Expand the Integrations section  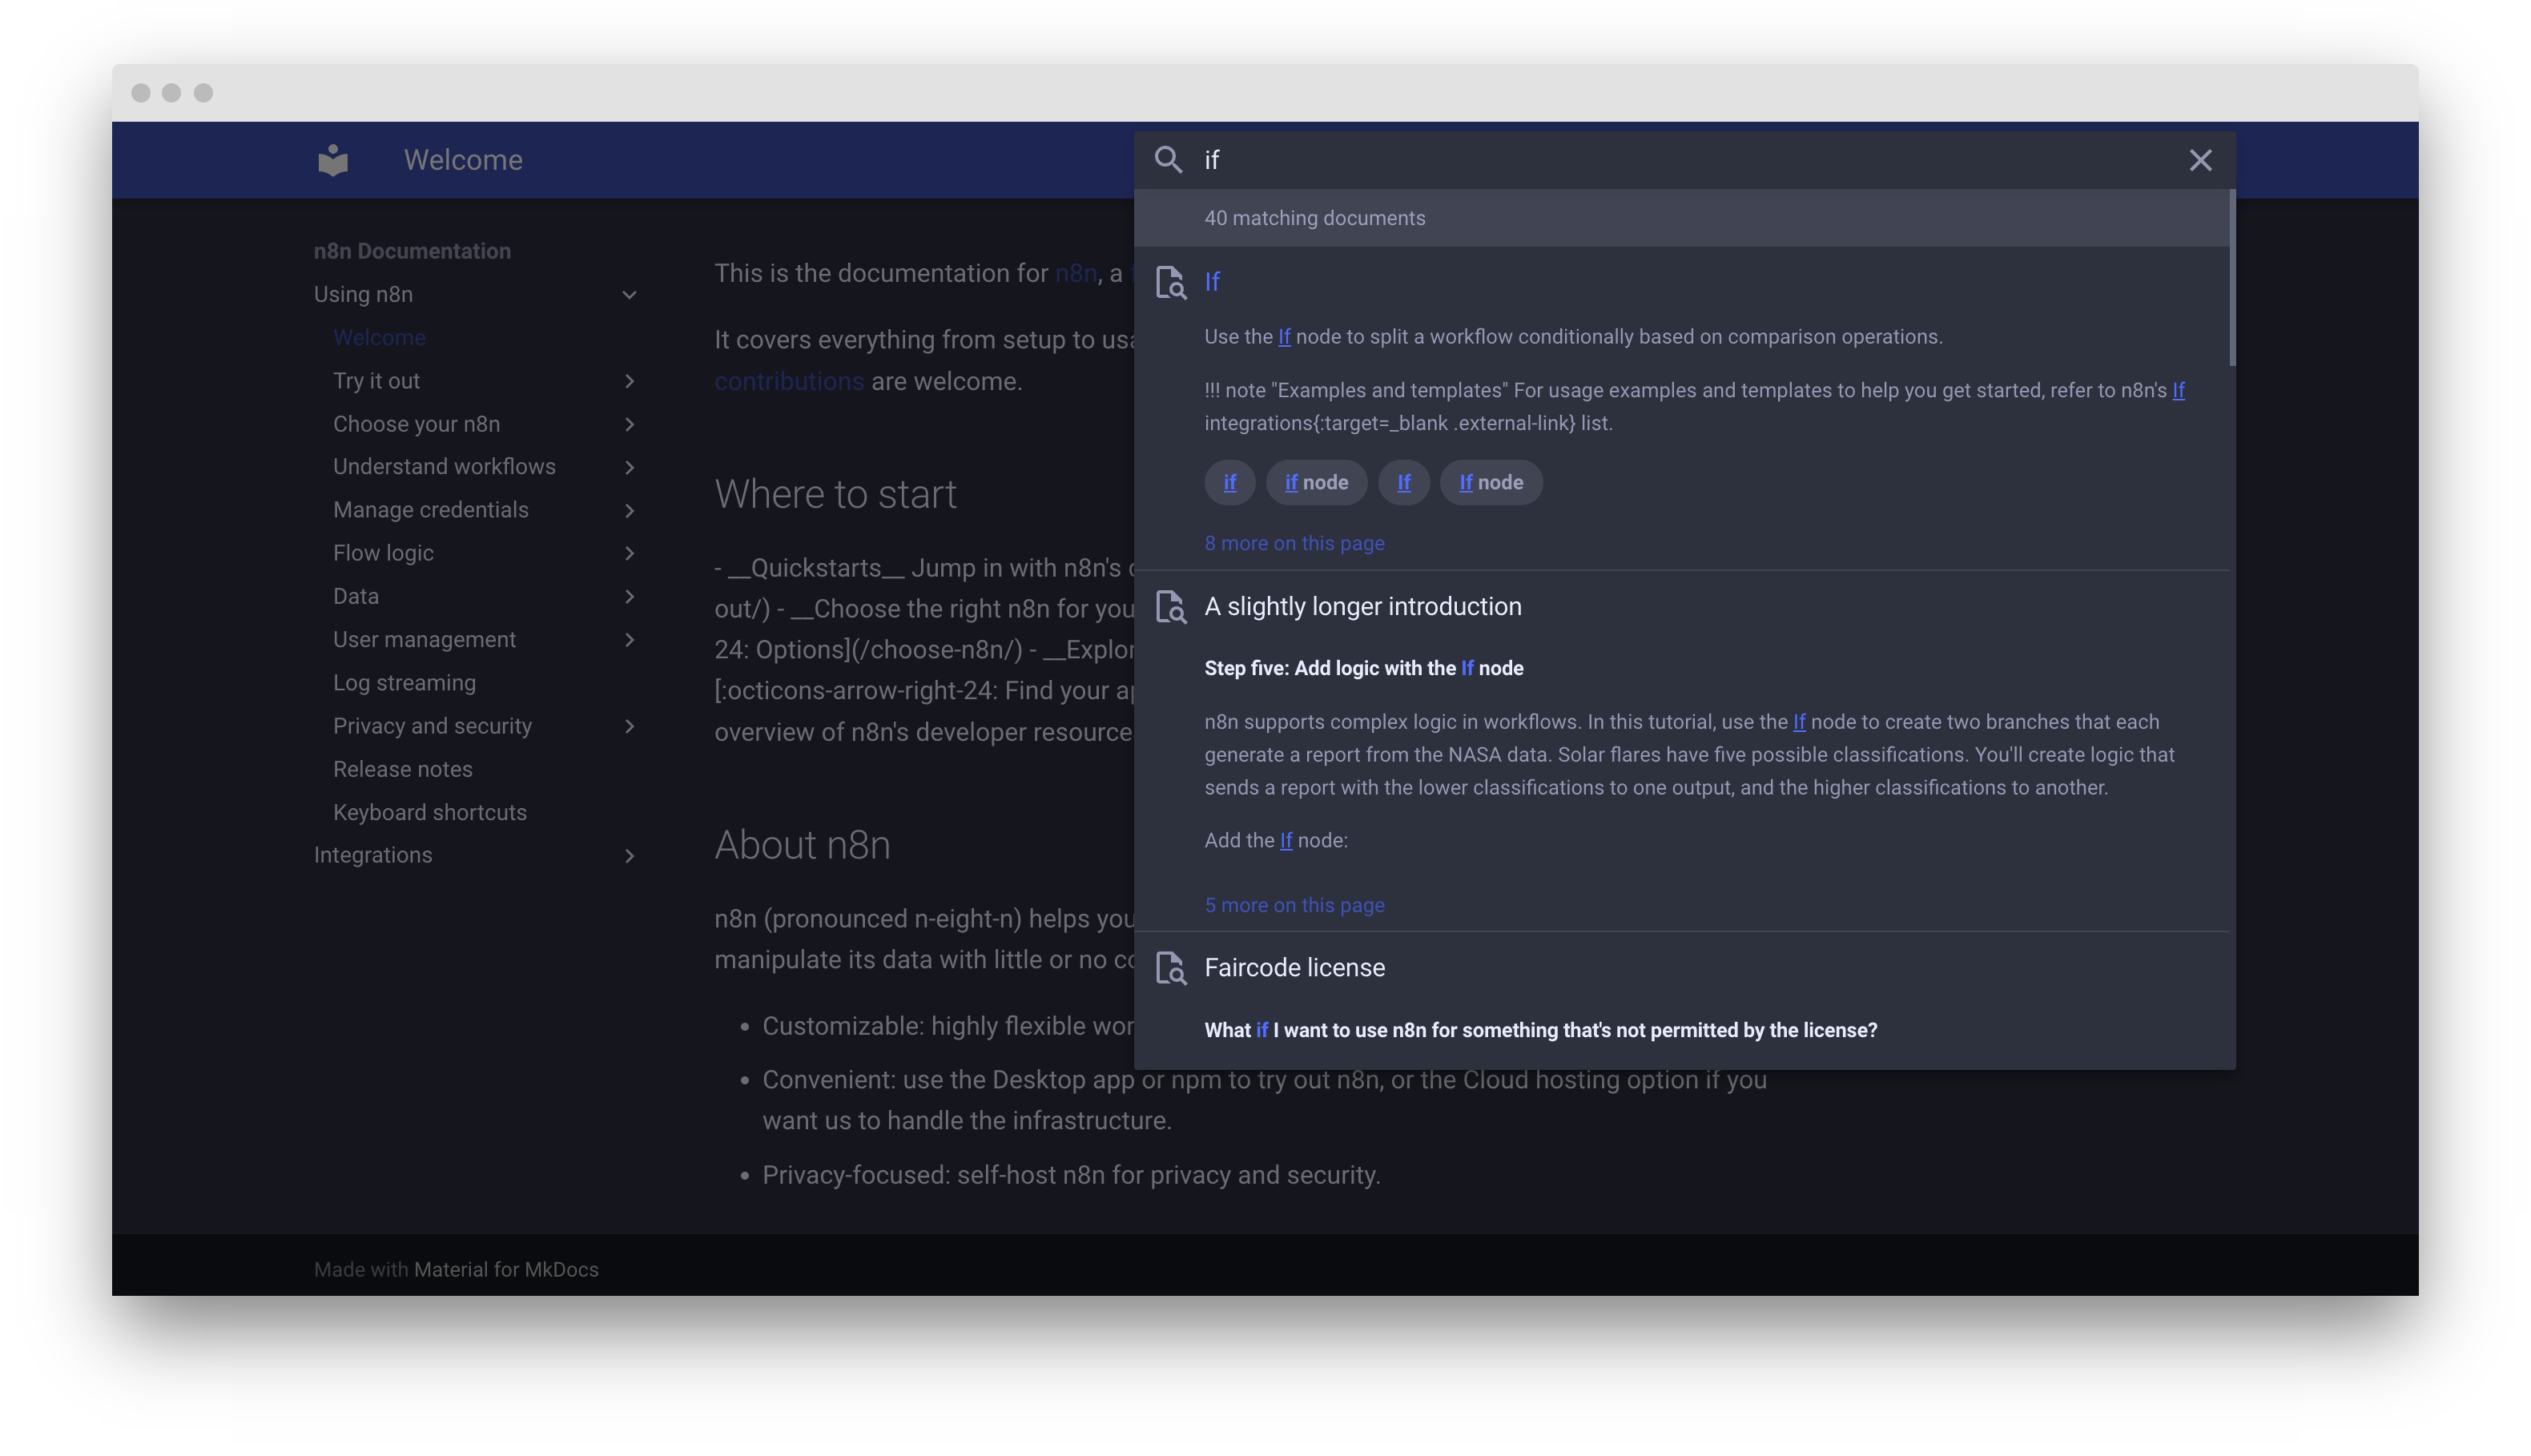point(629,856)
